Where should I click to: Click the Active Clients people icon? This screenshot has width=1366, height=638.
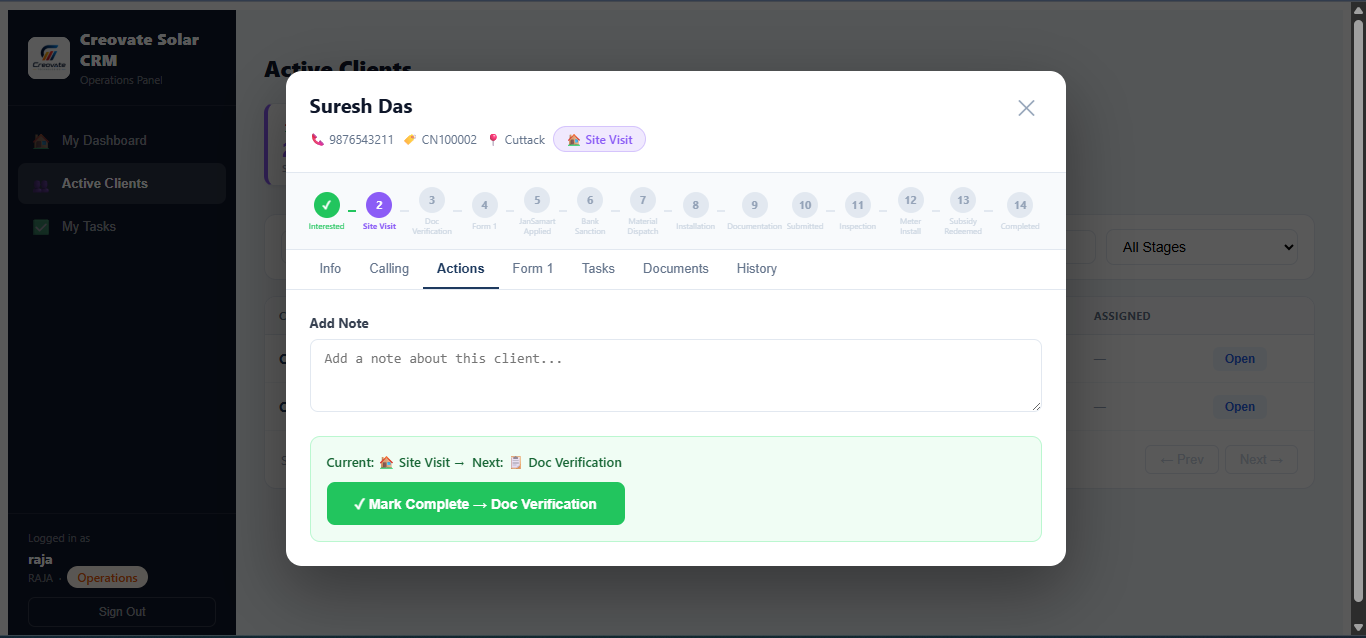(41, 184)
